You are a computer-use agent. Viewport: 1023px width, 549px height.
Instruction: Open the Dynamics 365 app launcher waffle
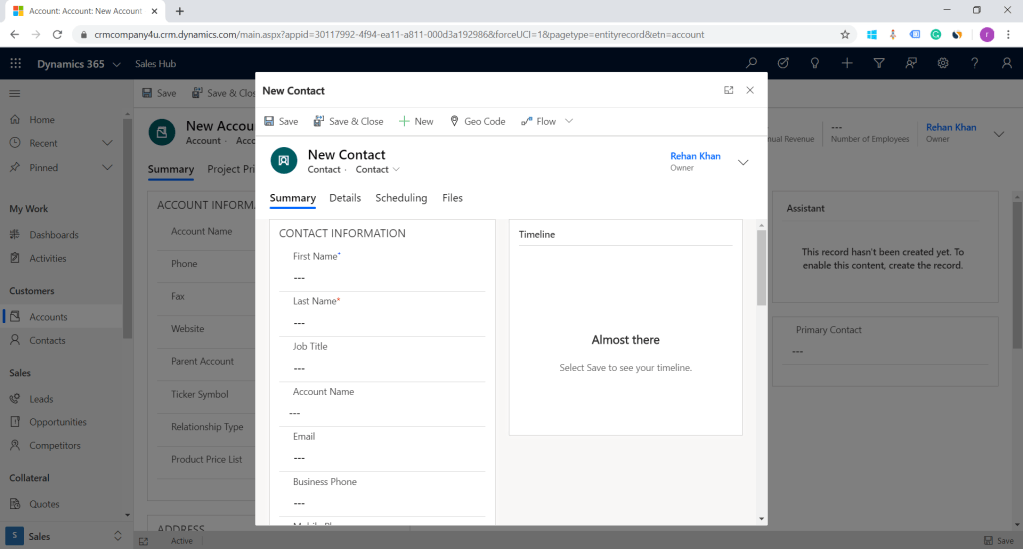(x=15, y=63)
